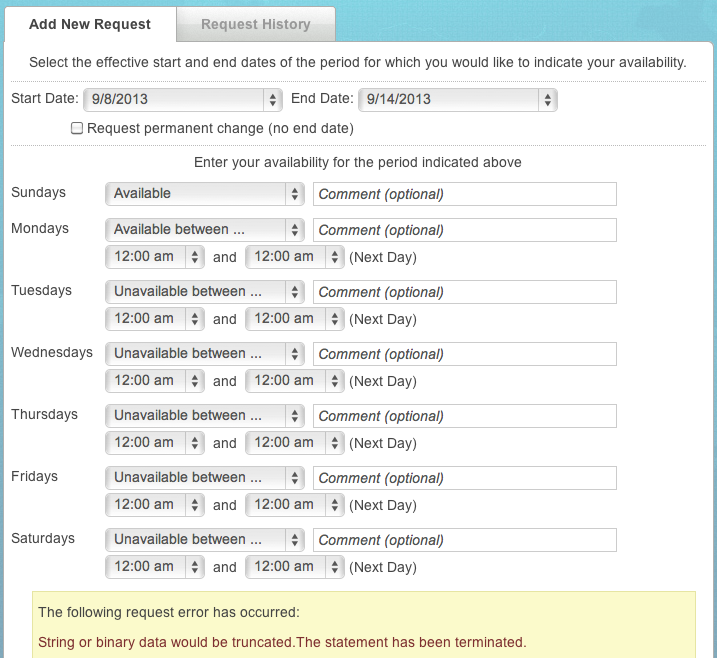Open the Saturdays end time dropdown

pyautogui.click(x=294, y=567)
